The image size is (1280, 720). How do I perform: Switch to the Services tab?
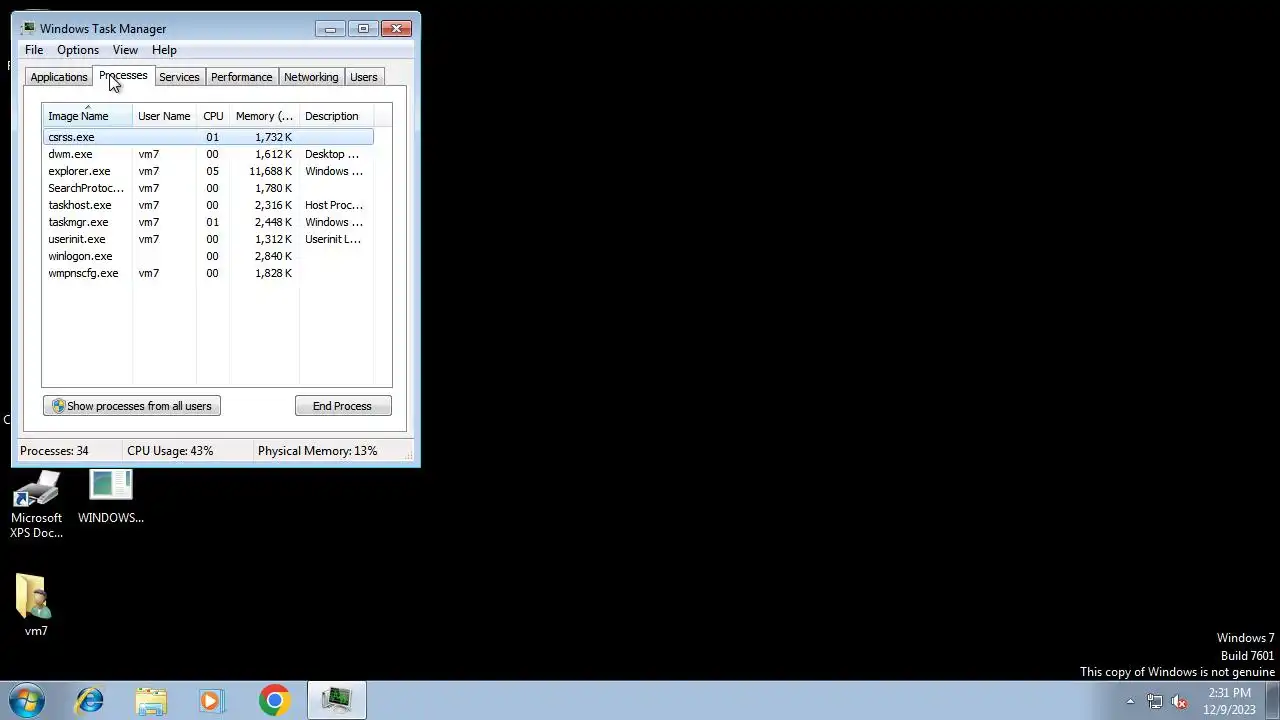tap(179, 77)
